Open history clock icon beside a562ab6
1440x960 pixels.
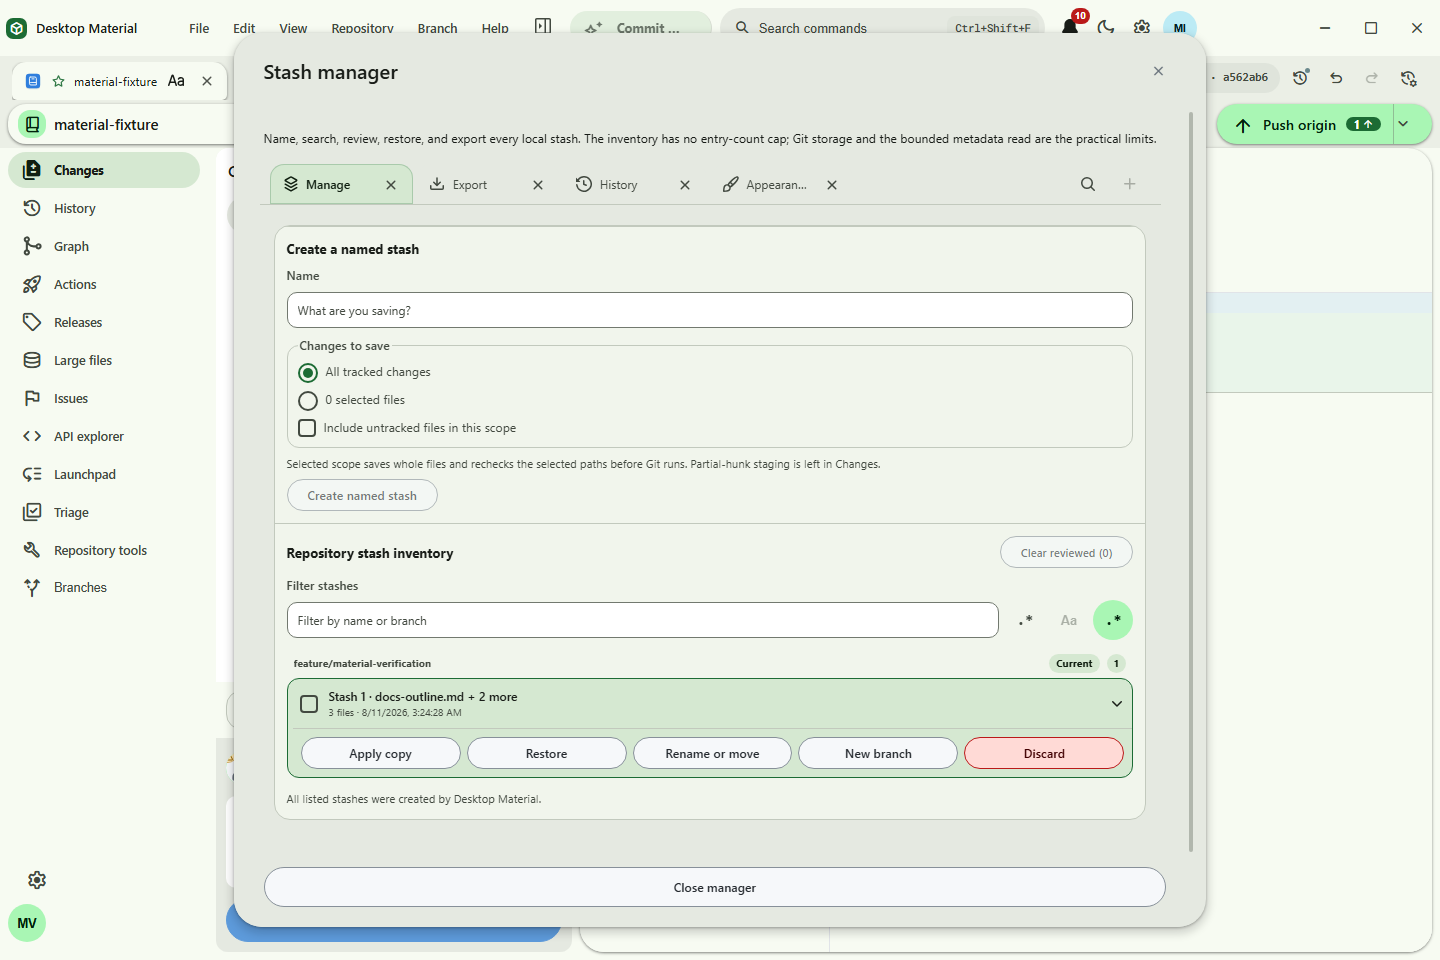click(1300, 77)
